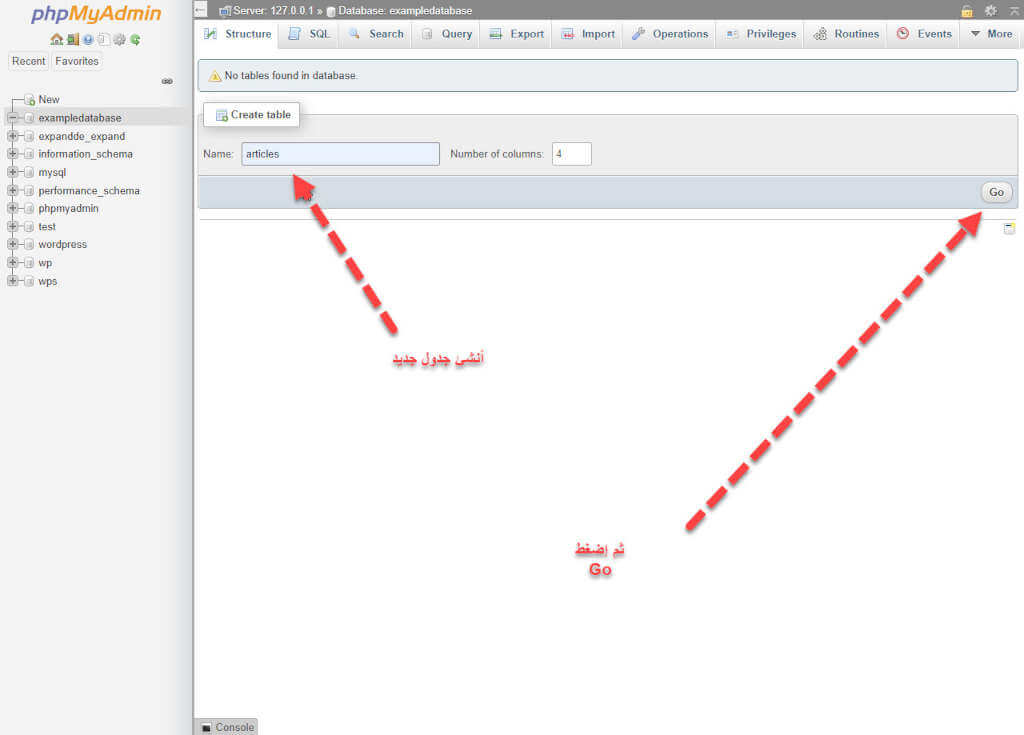Select New in the database tree

(x=49, y=99)
